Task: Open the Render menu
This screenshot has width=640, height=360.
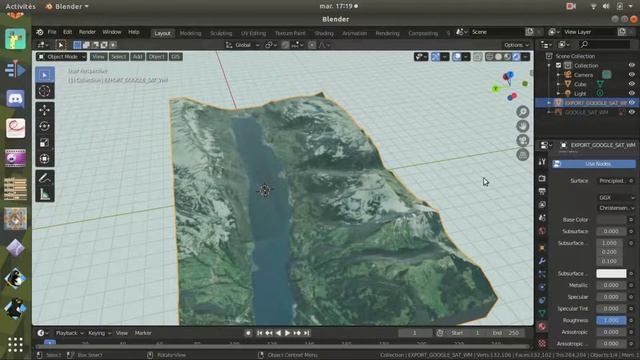Action: pos(87,32)
